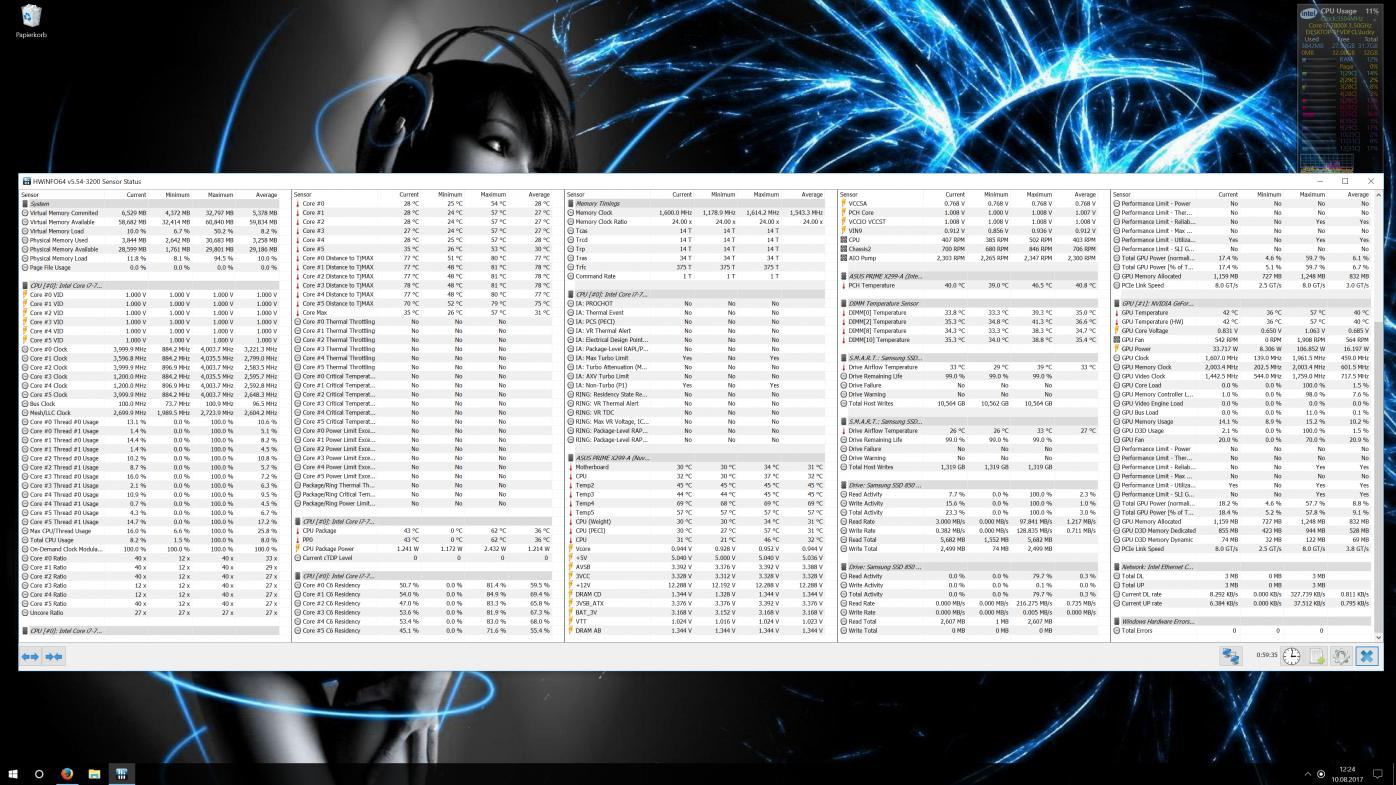Select the Page File Usage row
Viewport: 1396px width, 785px height.
[150, 267]
